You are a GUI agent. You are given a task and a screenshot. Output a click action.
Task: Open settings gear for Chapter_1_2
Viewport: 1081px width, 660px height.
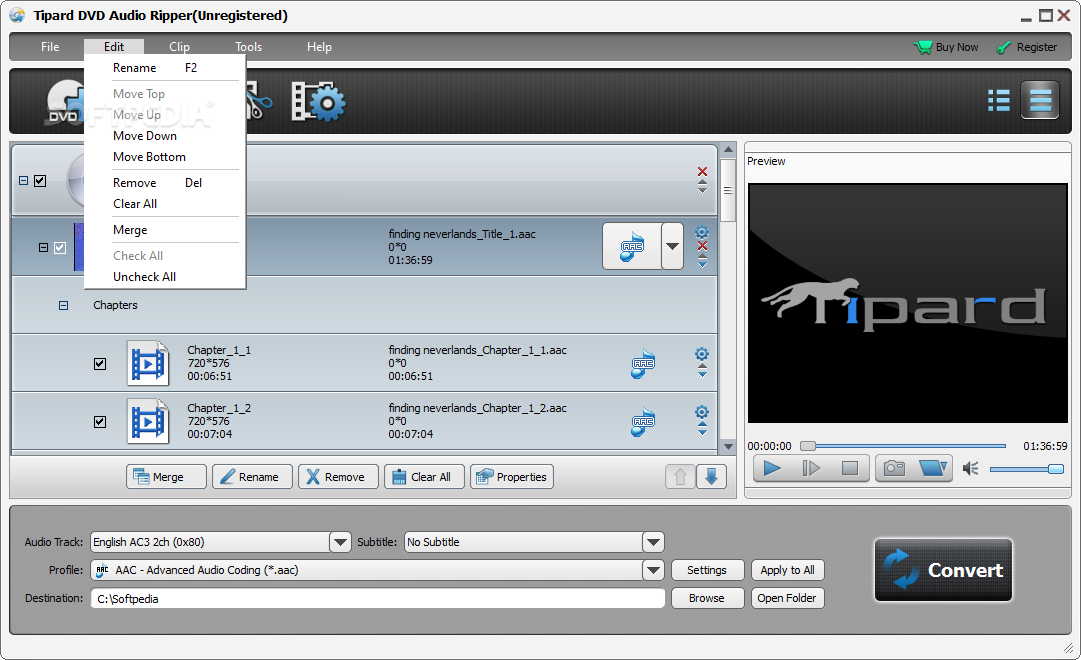point(702,412)
